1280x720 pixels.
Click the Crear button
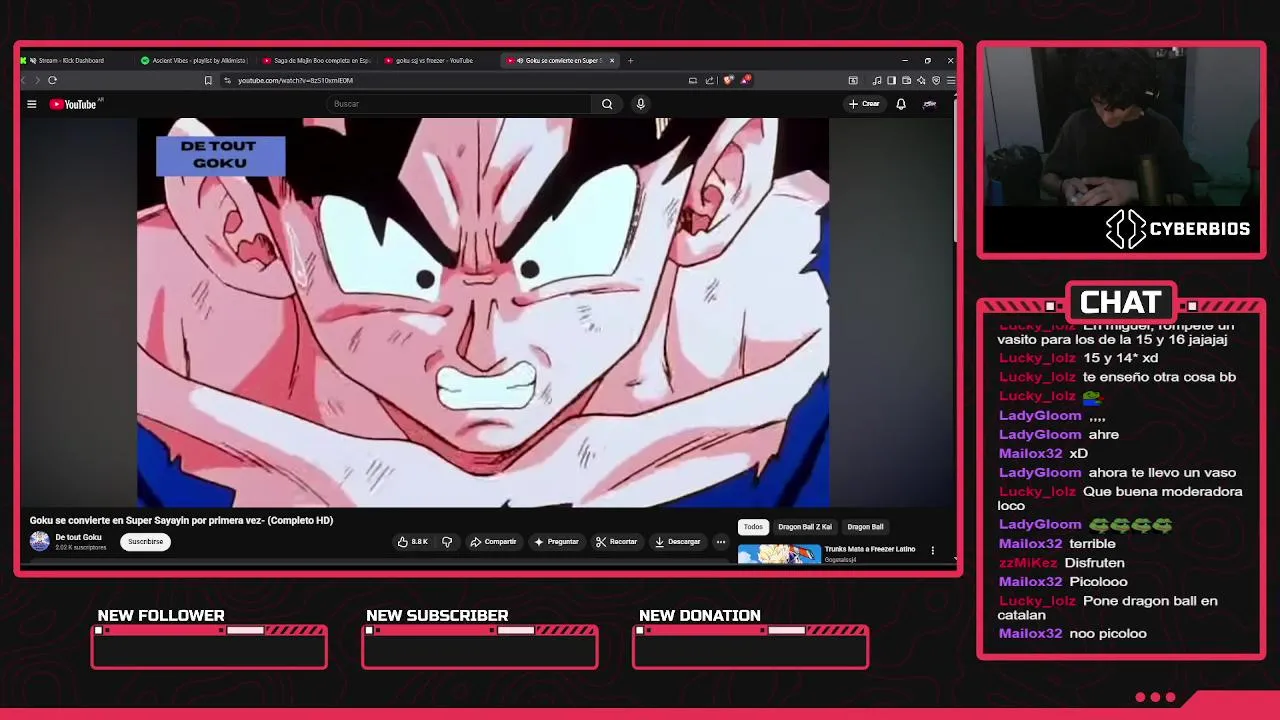865,104
